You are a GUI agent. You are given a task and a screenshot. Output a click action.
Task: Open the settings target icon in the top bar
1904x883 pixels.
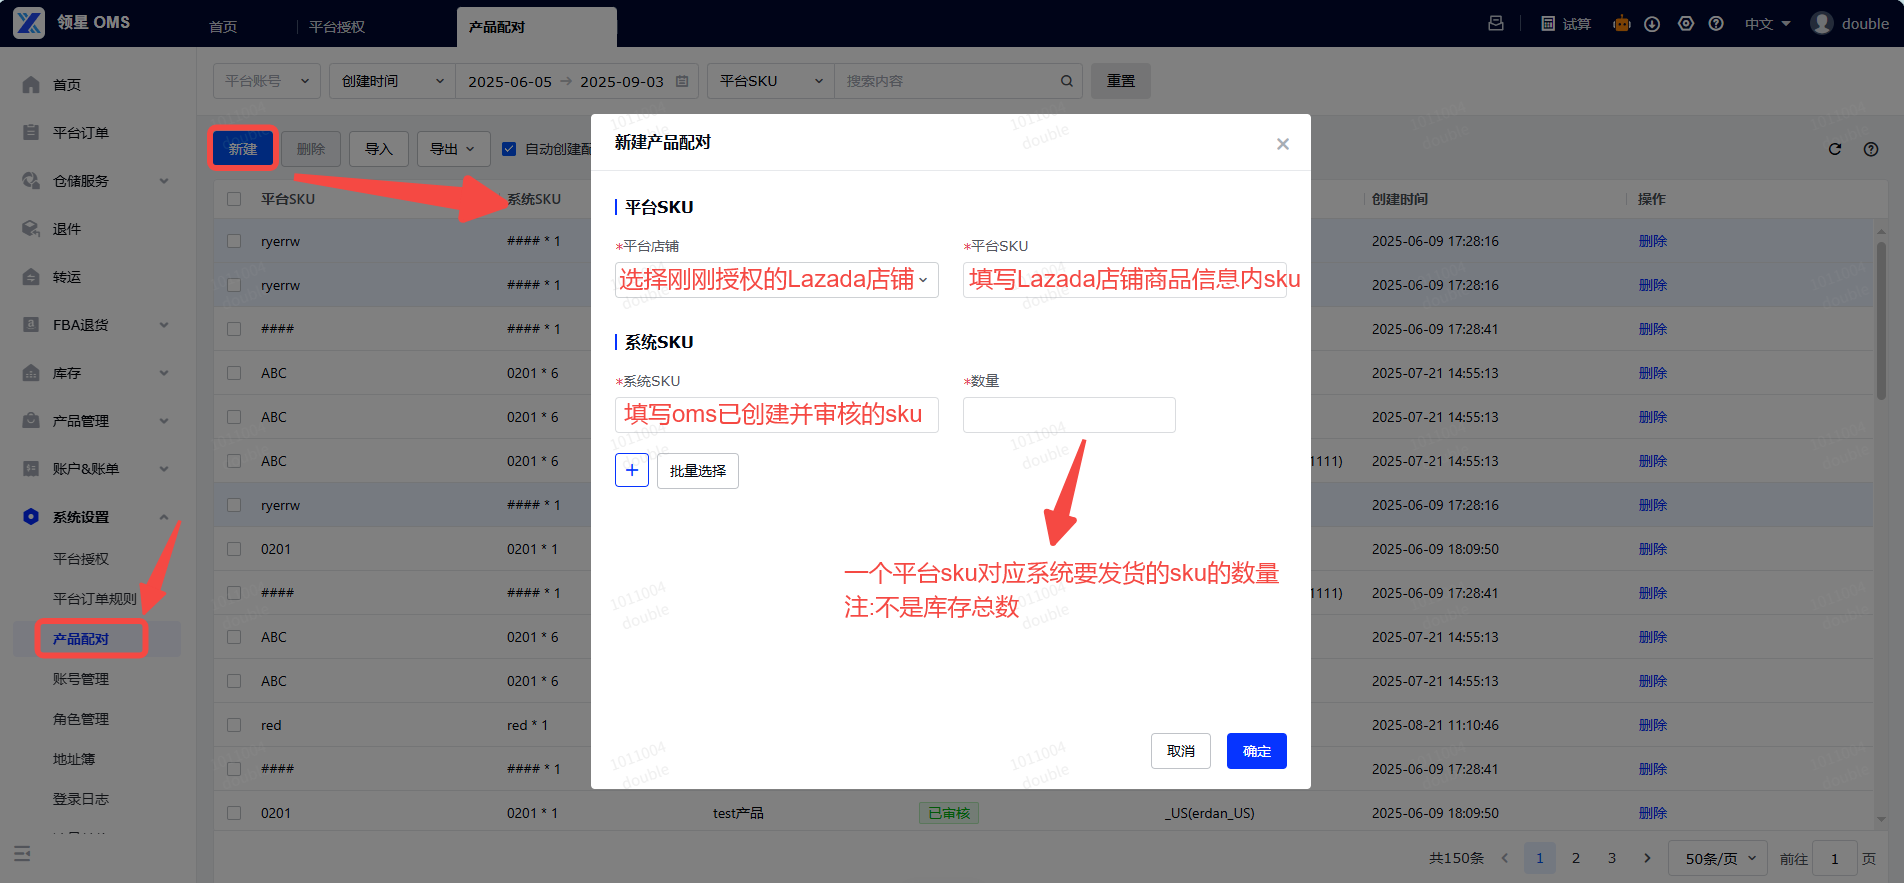click(x=1686, y=23)
